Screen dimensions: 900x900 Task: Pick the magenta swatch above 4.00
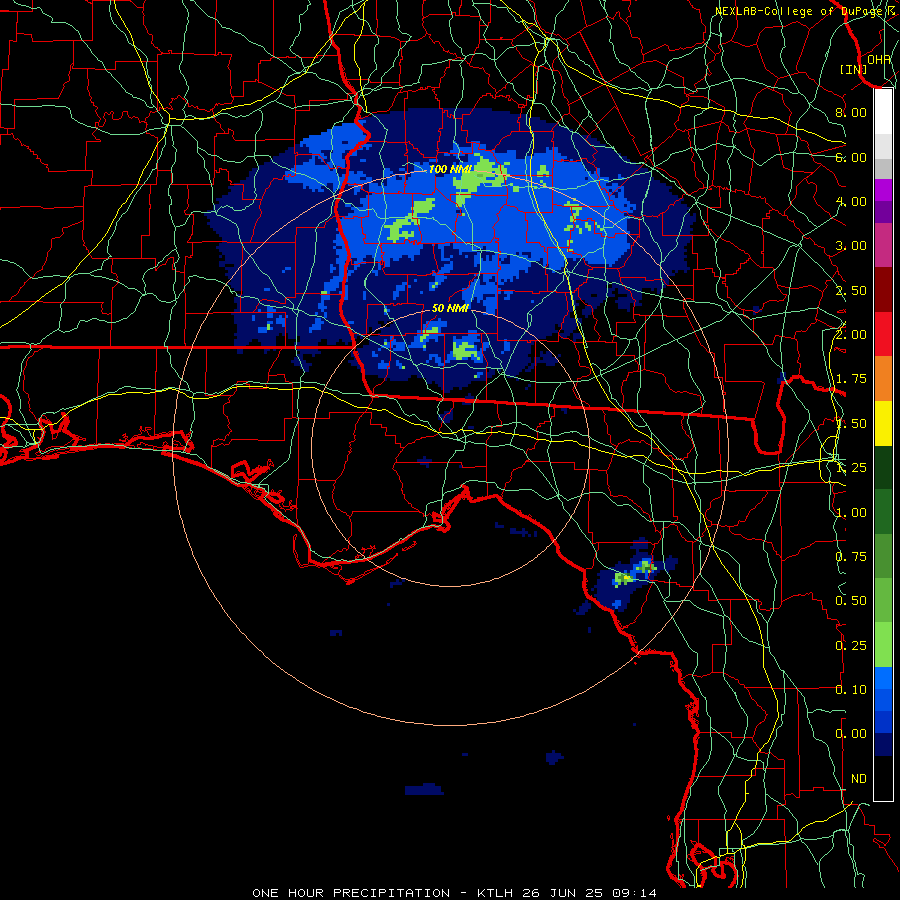point(883,190)
